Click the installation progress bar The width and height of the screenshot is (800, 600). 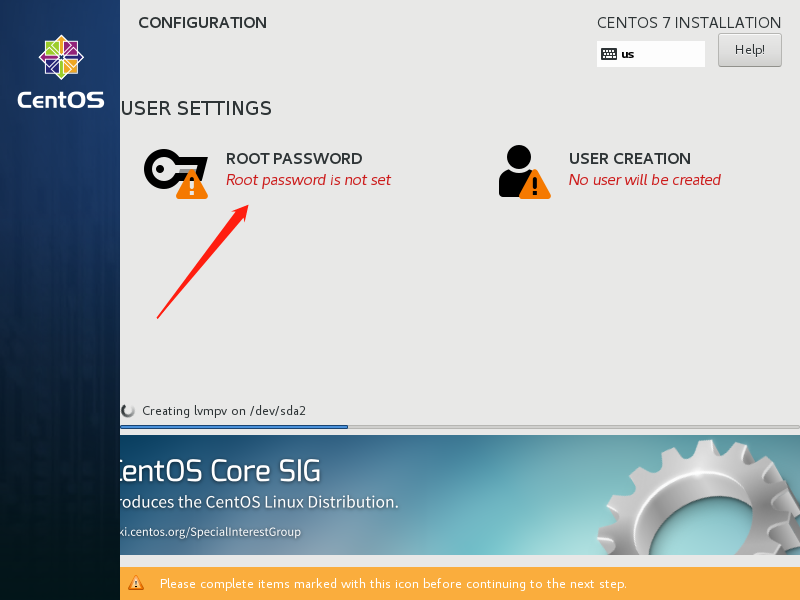point(460,427)
